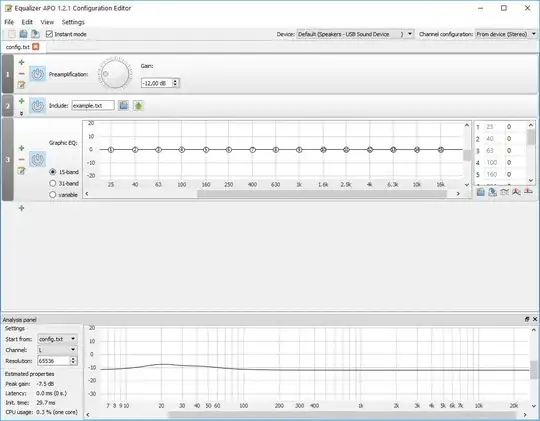The height and width of the screenshot is (421, 540).
Task: Select row handle 1 for Preamplification
Action: tap(8, 74)
